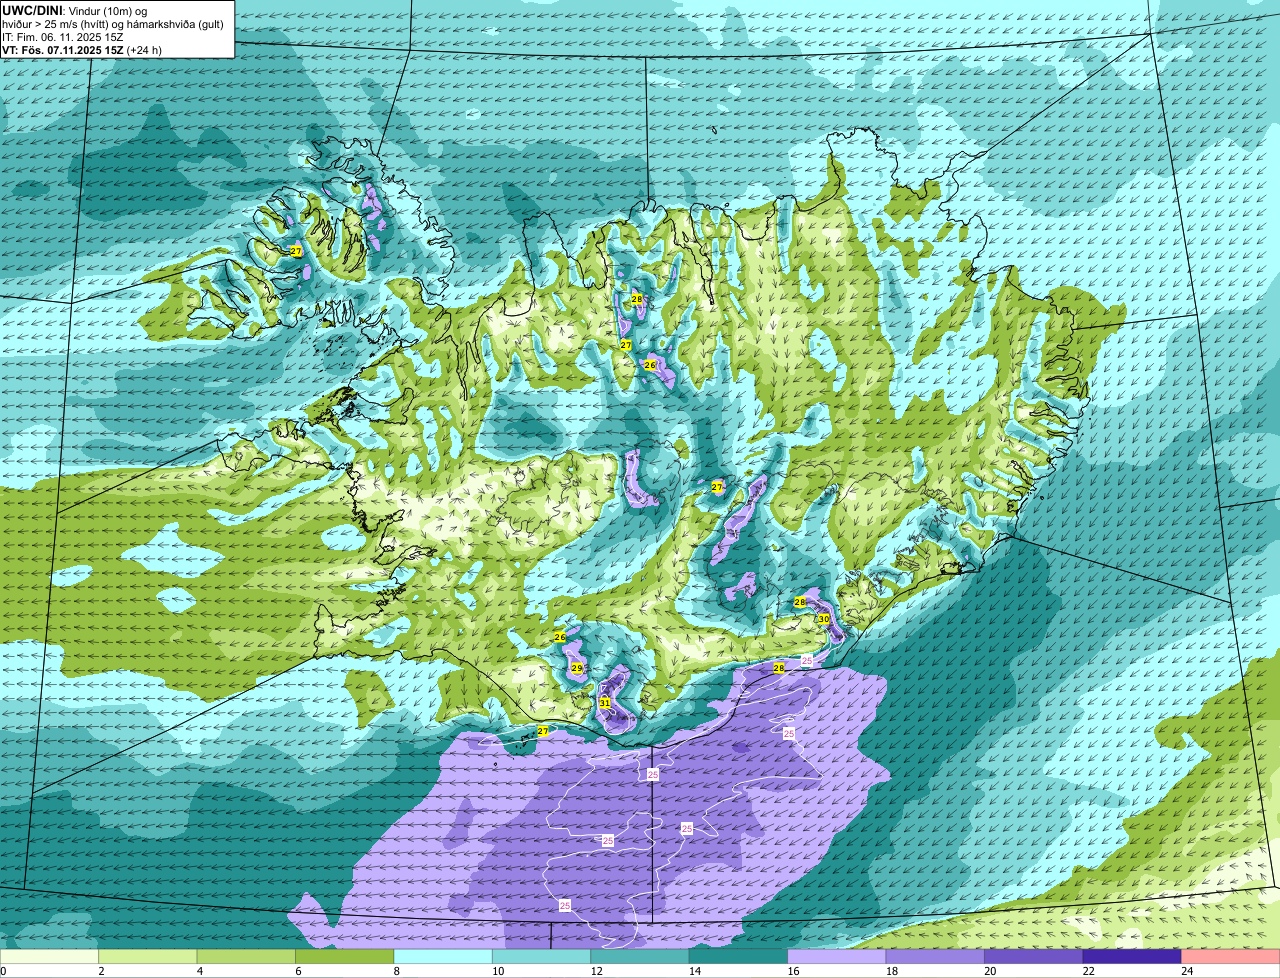Click the yellow 28 label directly above the 30
This screenshot has width=1280, height=978.
click(800, 602)
